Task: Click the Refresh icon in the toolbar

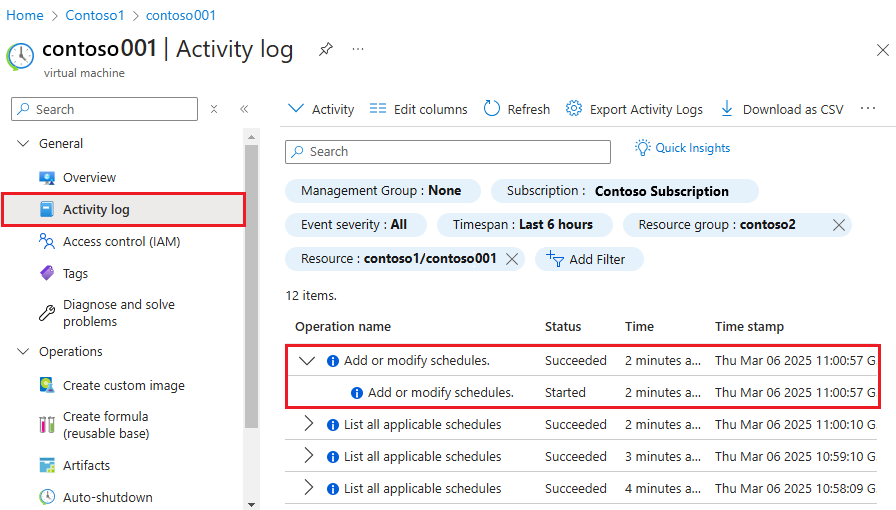Action: tap(492, 109)
